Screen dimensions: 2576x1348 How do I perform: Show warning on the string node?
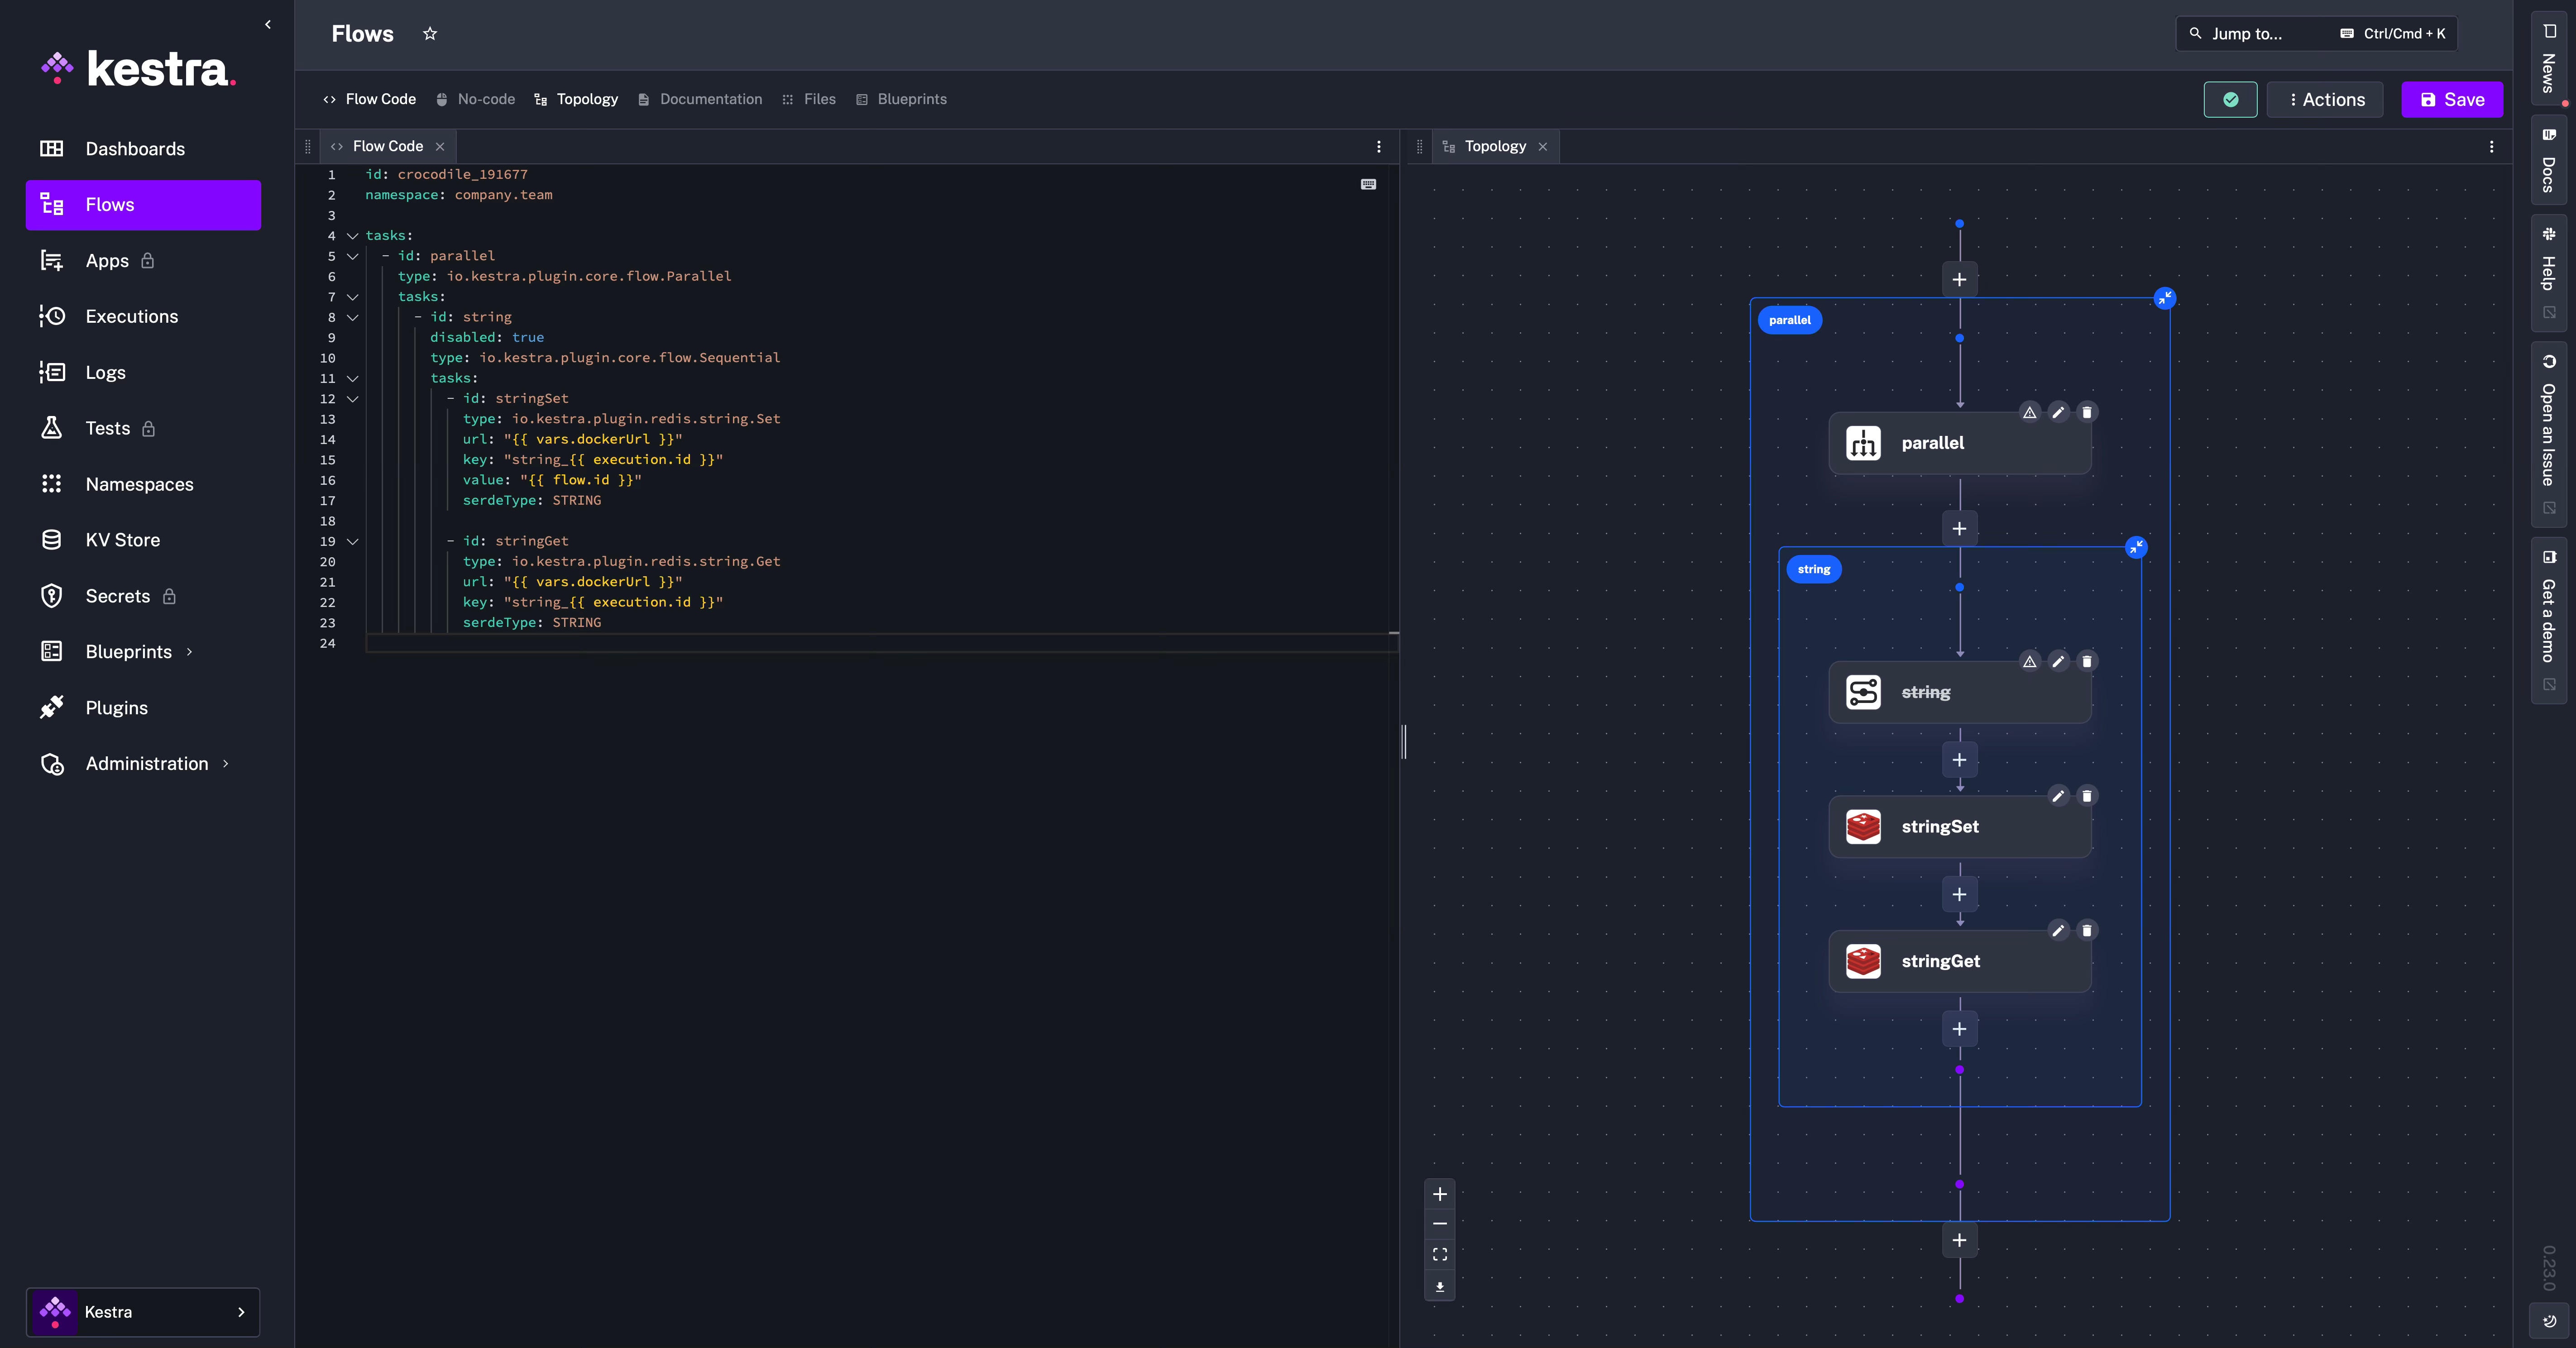coord(2029,661)
